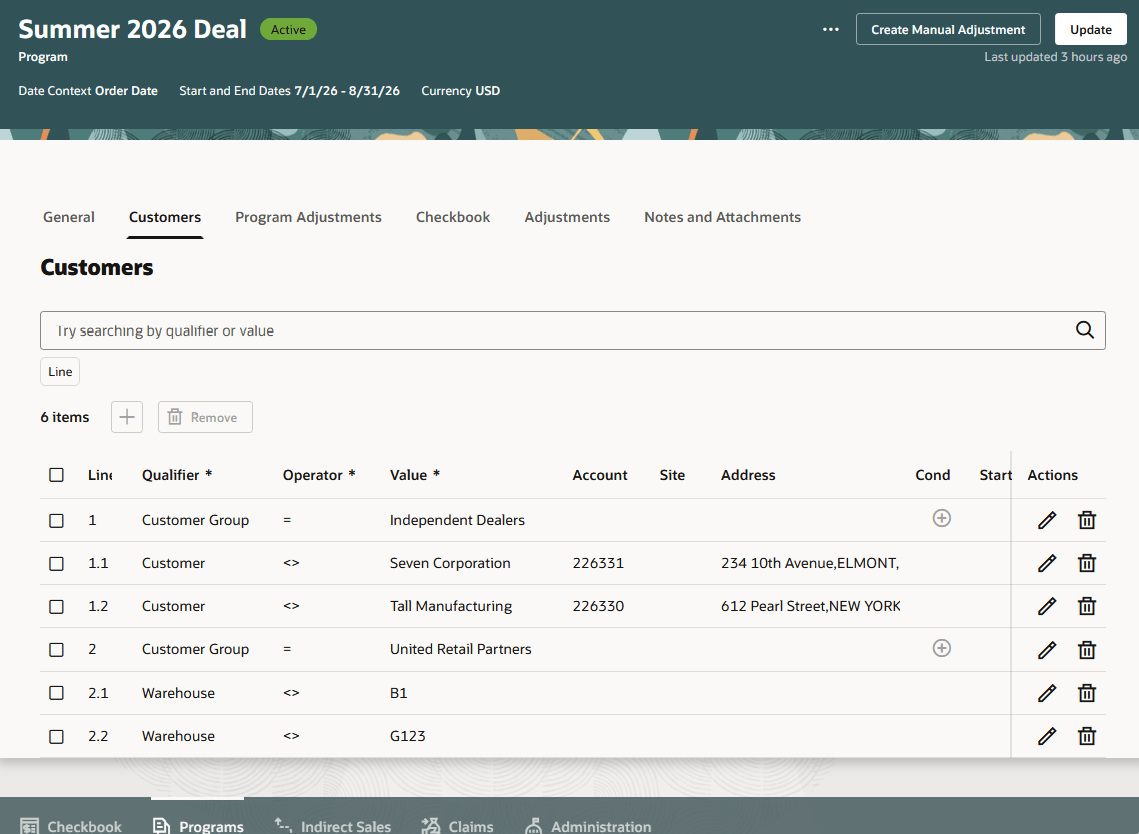
Task: Check the line 2.1 row checkbox
Action: (x=57, y=693)
